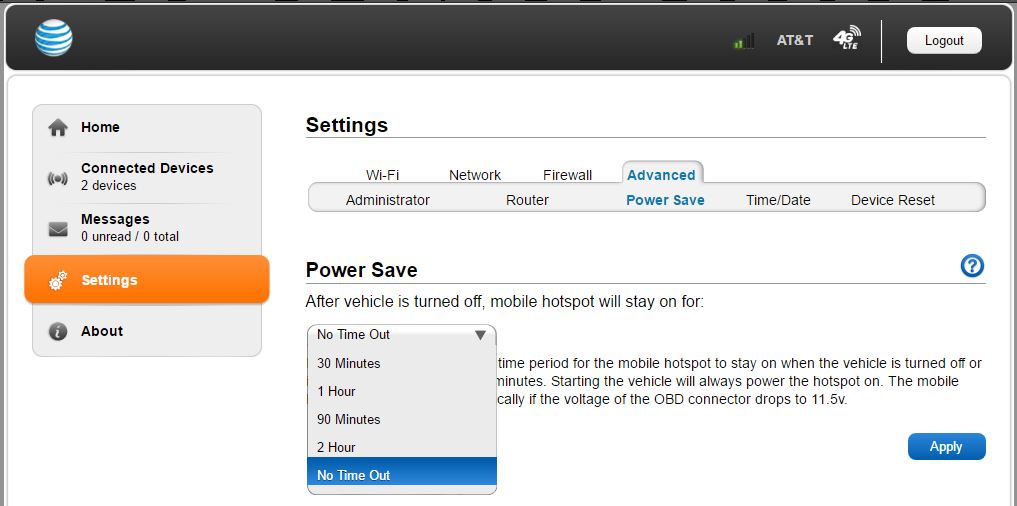Switch to the Wi-Fi tab

(383, 175)
